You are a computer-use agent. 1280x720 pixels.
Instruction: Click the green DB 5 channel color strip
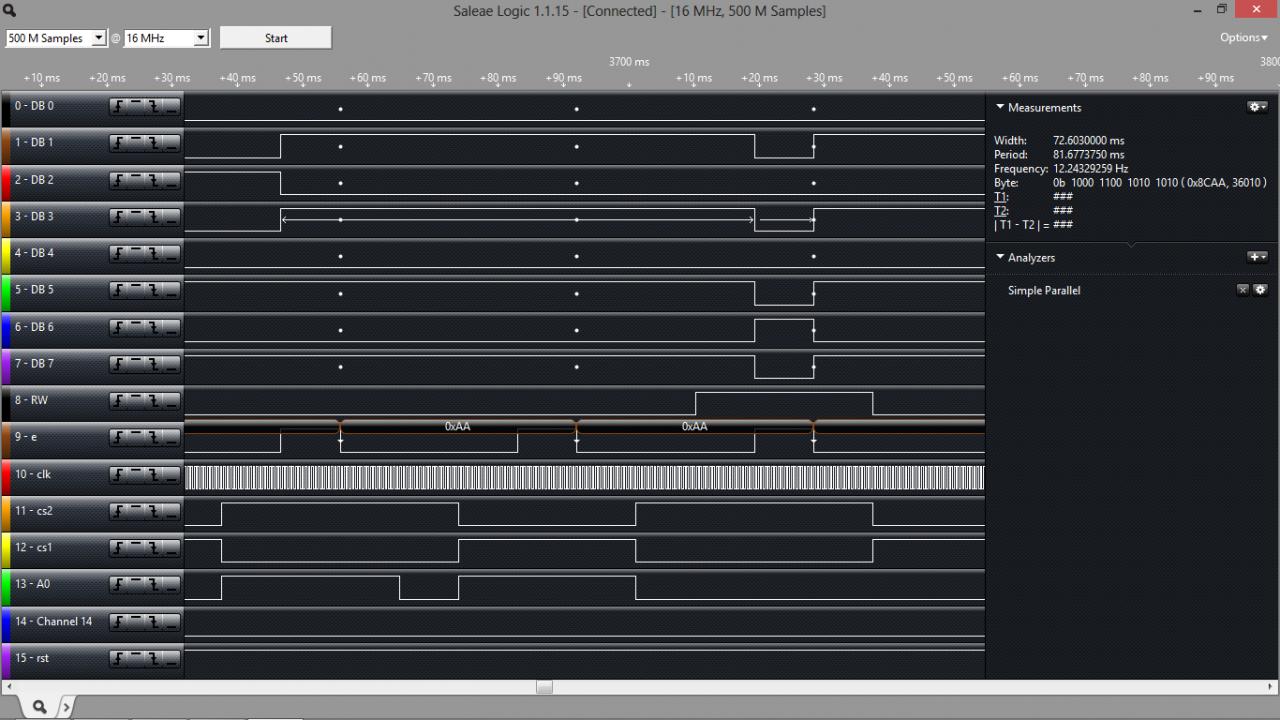pos(4,291)
